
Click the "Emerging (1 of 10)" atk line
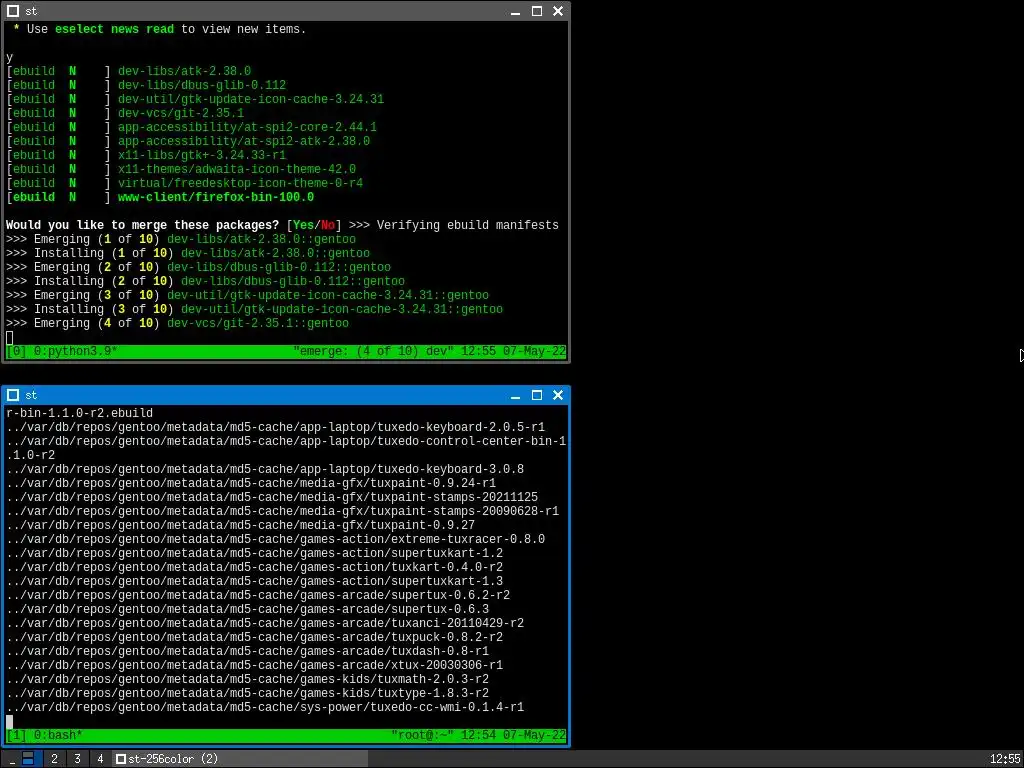[181, 239]
